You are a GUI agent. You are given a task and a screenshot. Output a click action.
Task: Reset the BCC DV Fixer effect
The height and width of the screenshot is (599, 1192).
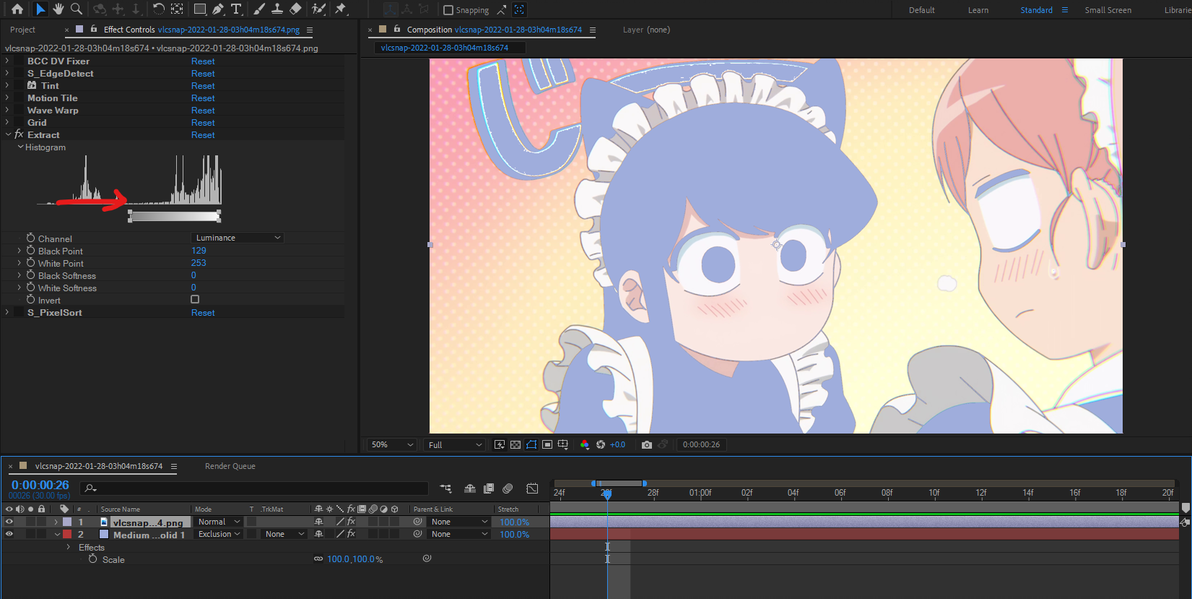203,61
